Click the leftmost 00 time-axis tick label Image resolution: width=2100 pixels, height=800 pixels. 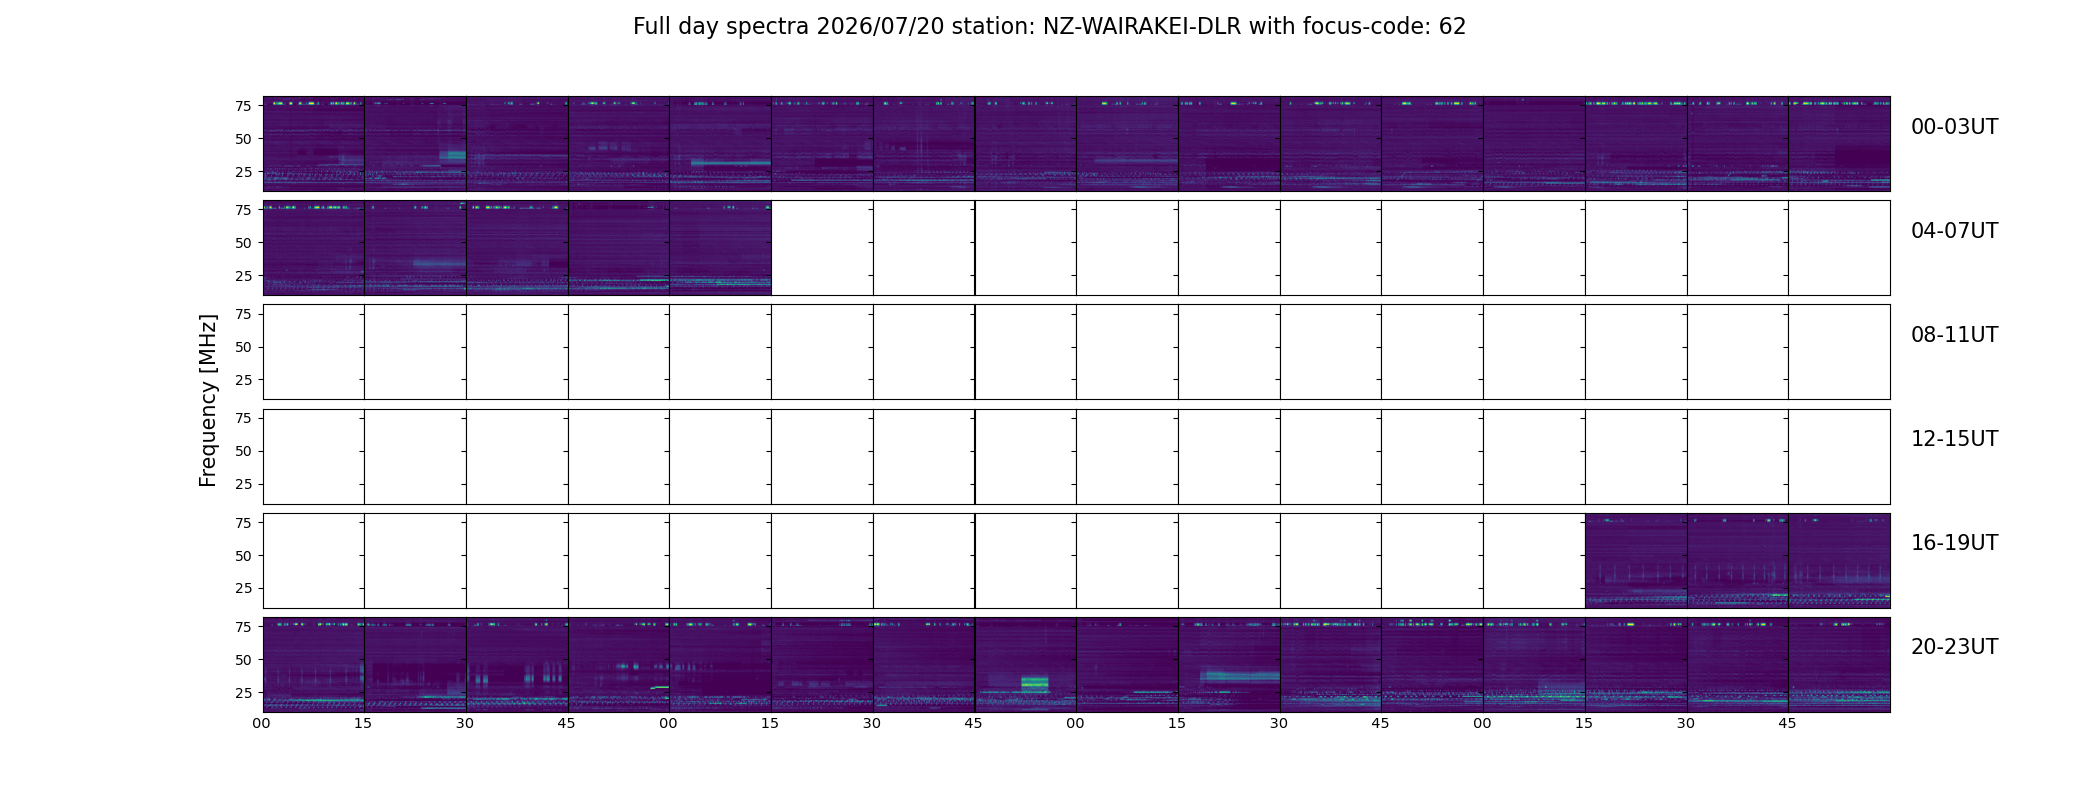click(x=262, y=724)
